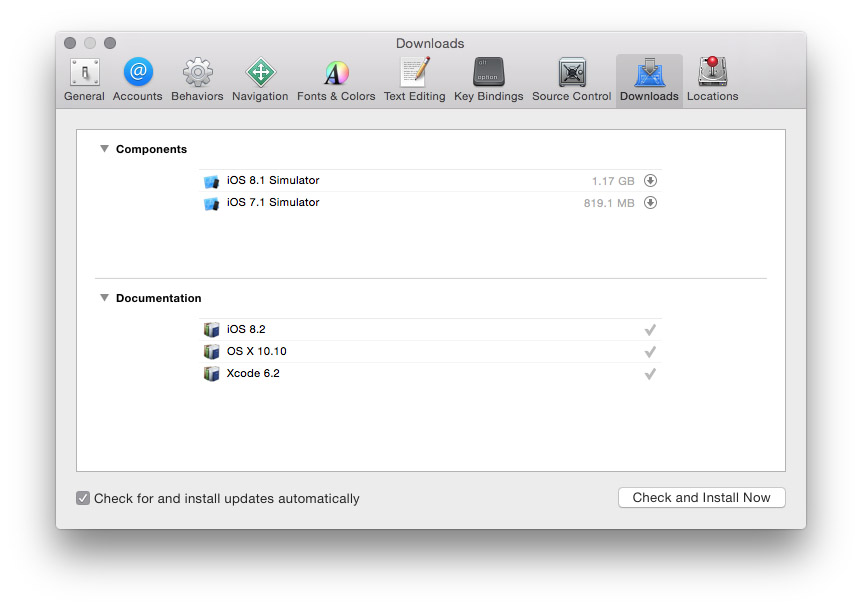This screenshot has height=609, width=862.
Task: Collapse the Documentation section
Action: point(104,298)
